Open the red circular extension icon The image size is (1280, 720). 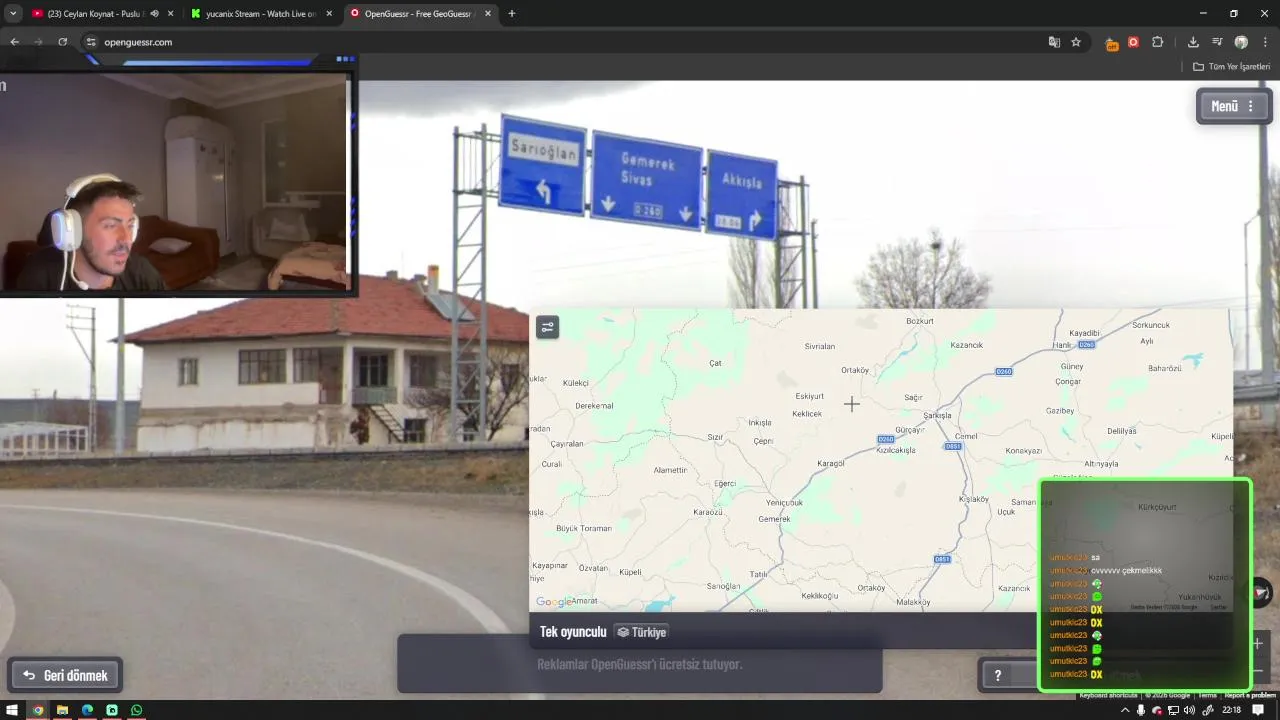click(1133, 42)
